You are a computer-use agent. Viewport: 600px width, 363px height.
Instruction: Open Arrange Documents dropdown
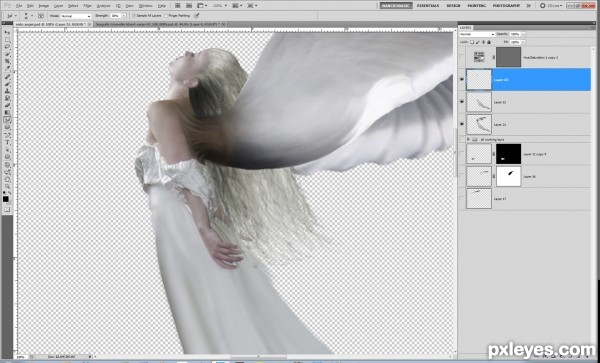point(237,6)
